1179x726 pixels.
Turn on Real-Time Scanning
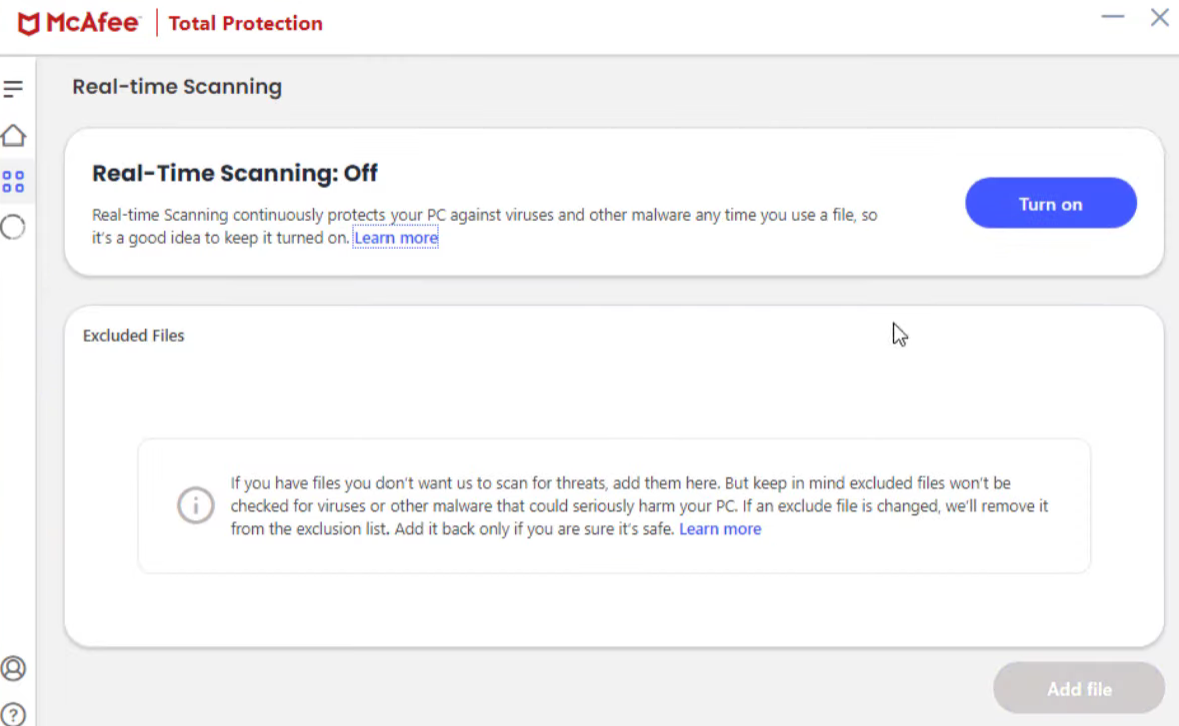coord(1050,203)
